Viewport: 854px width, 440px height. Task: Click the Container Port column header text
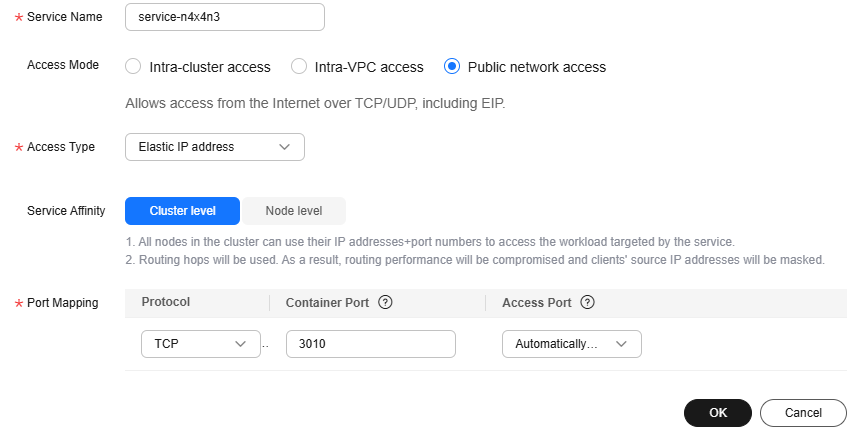coord(327,303)
